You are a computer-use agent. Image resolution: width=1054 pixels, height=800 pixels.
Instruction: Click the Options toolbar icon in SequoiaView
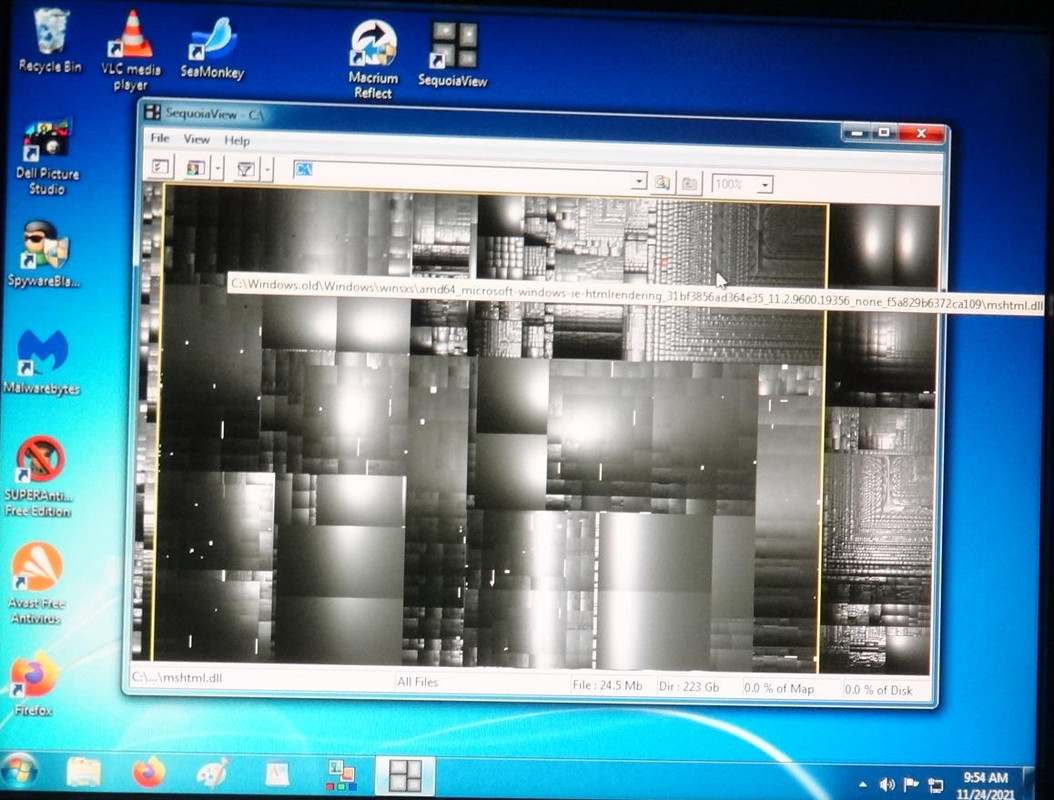(161, 167)
